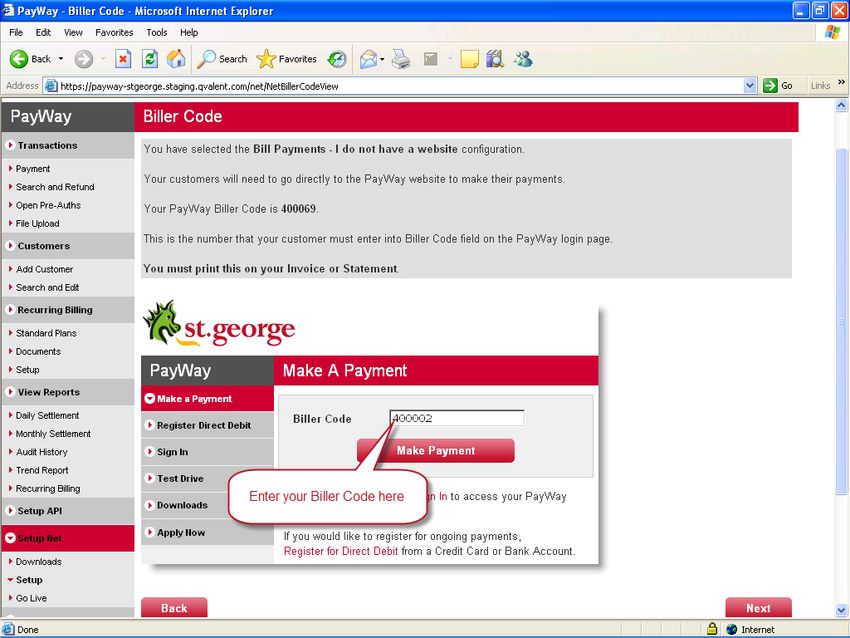This screenshot has width=850, height=638.
Task: Click the URL address bar field
Action: (401, 86)
